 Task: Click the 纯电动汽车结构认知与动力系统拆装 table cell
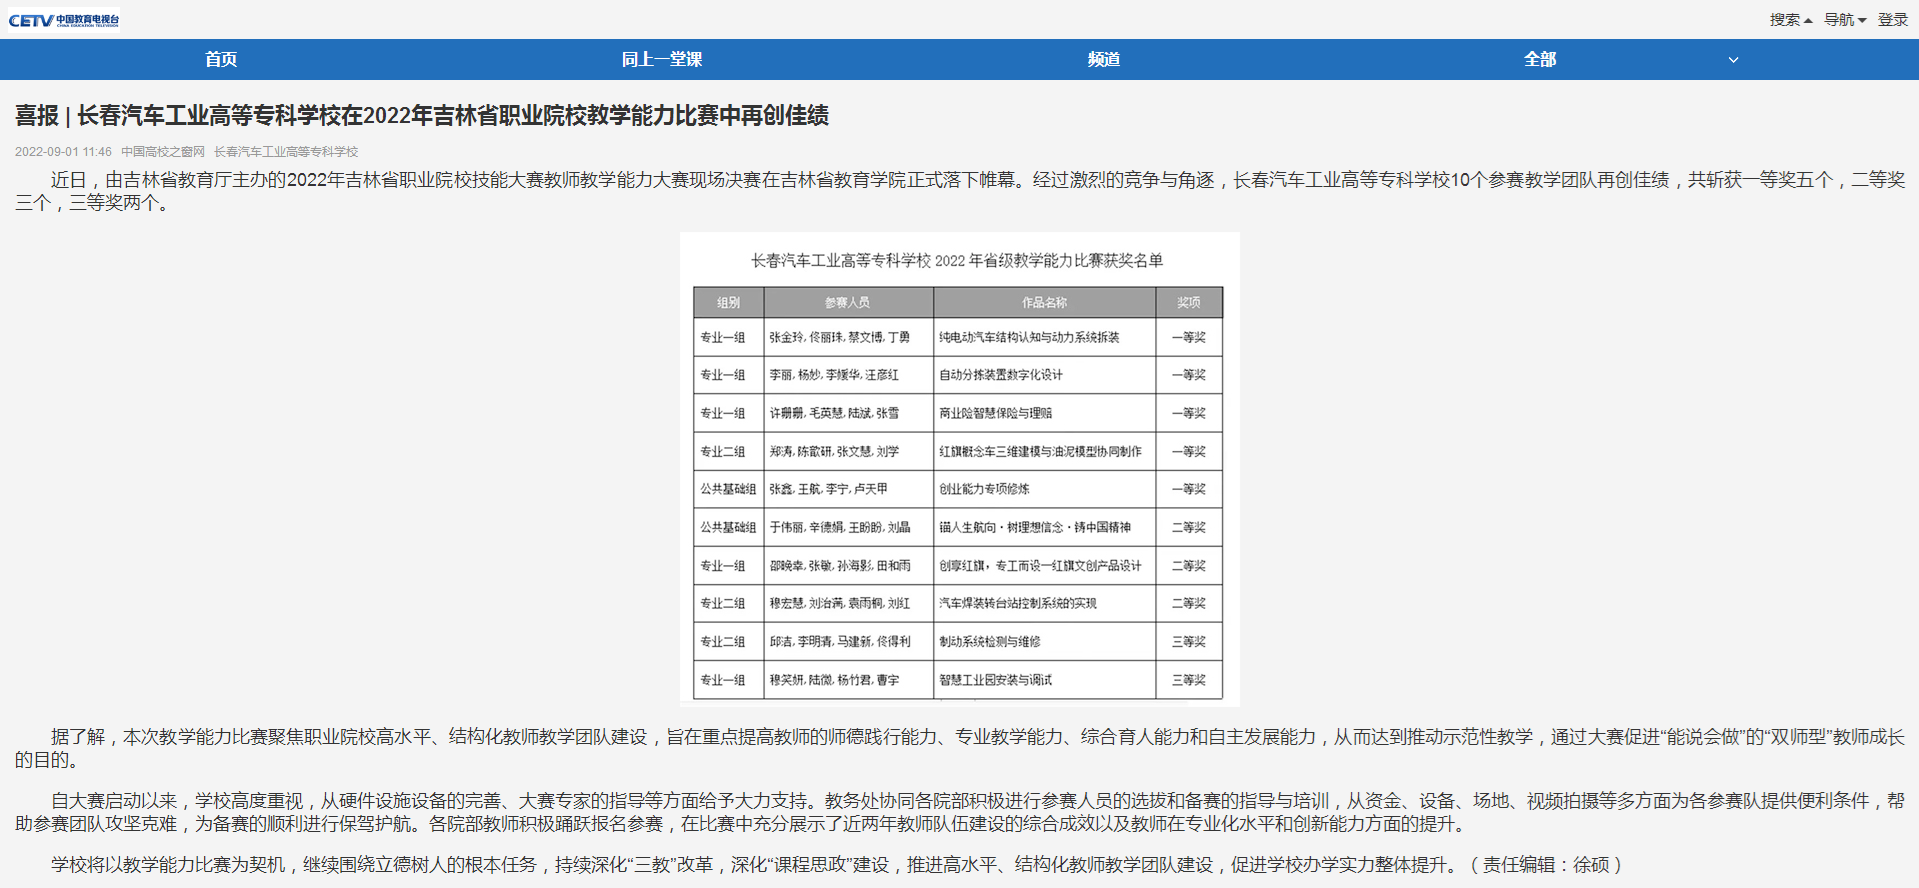pos(1029,338)
